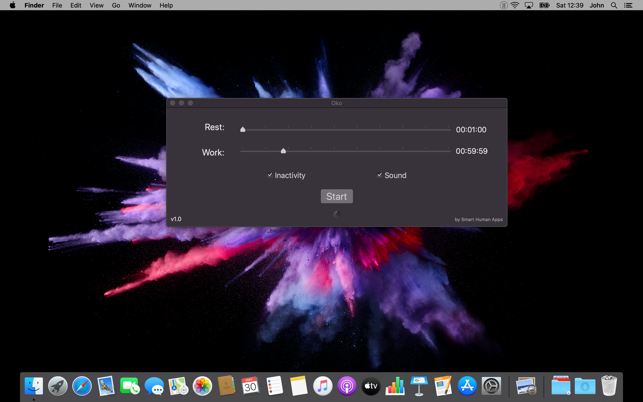Image resolution: width=643 pixels, height=402 pixels.
Task: Open the Wi-Fi status menu
Action: pyautogui.click(x=515, y=5)
